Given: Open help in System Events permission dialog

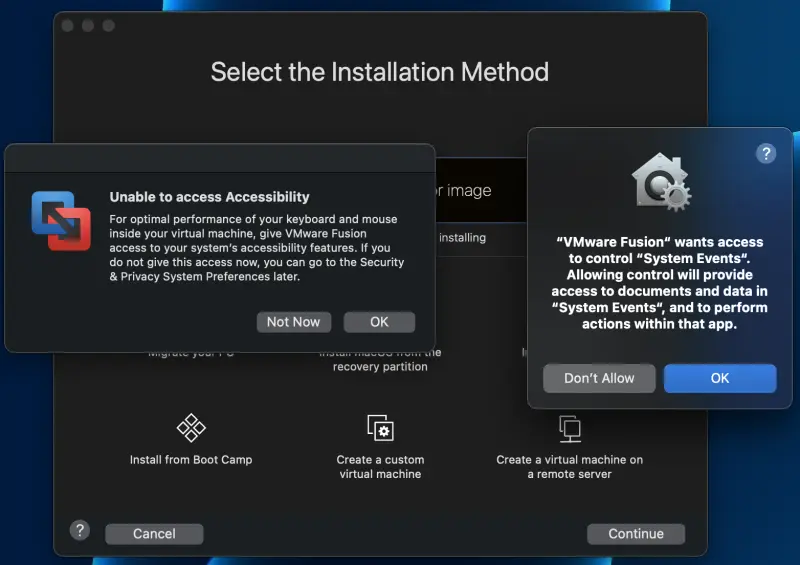Looking at the screenshot, I should 766,153.
